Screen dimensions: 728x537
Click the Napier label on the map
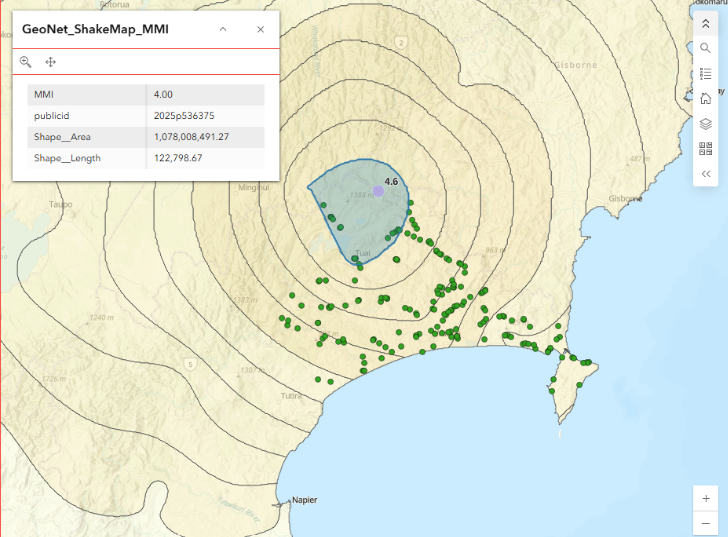click(x=305, y=500)
